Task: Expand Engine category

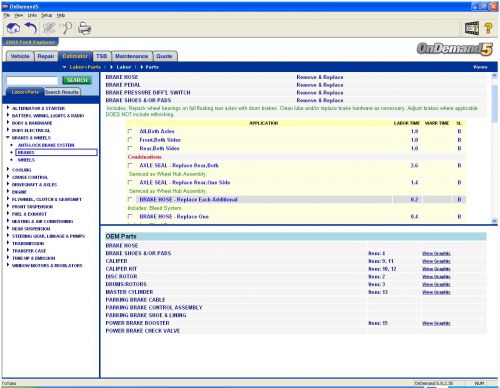Action: coord(8,191)
